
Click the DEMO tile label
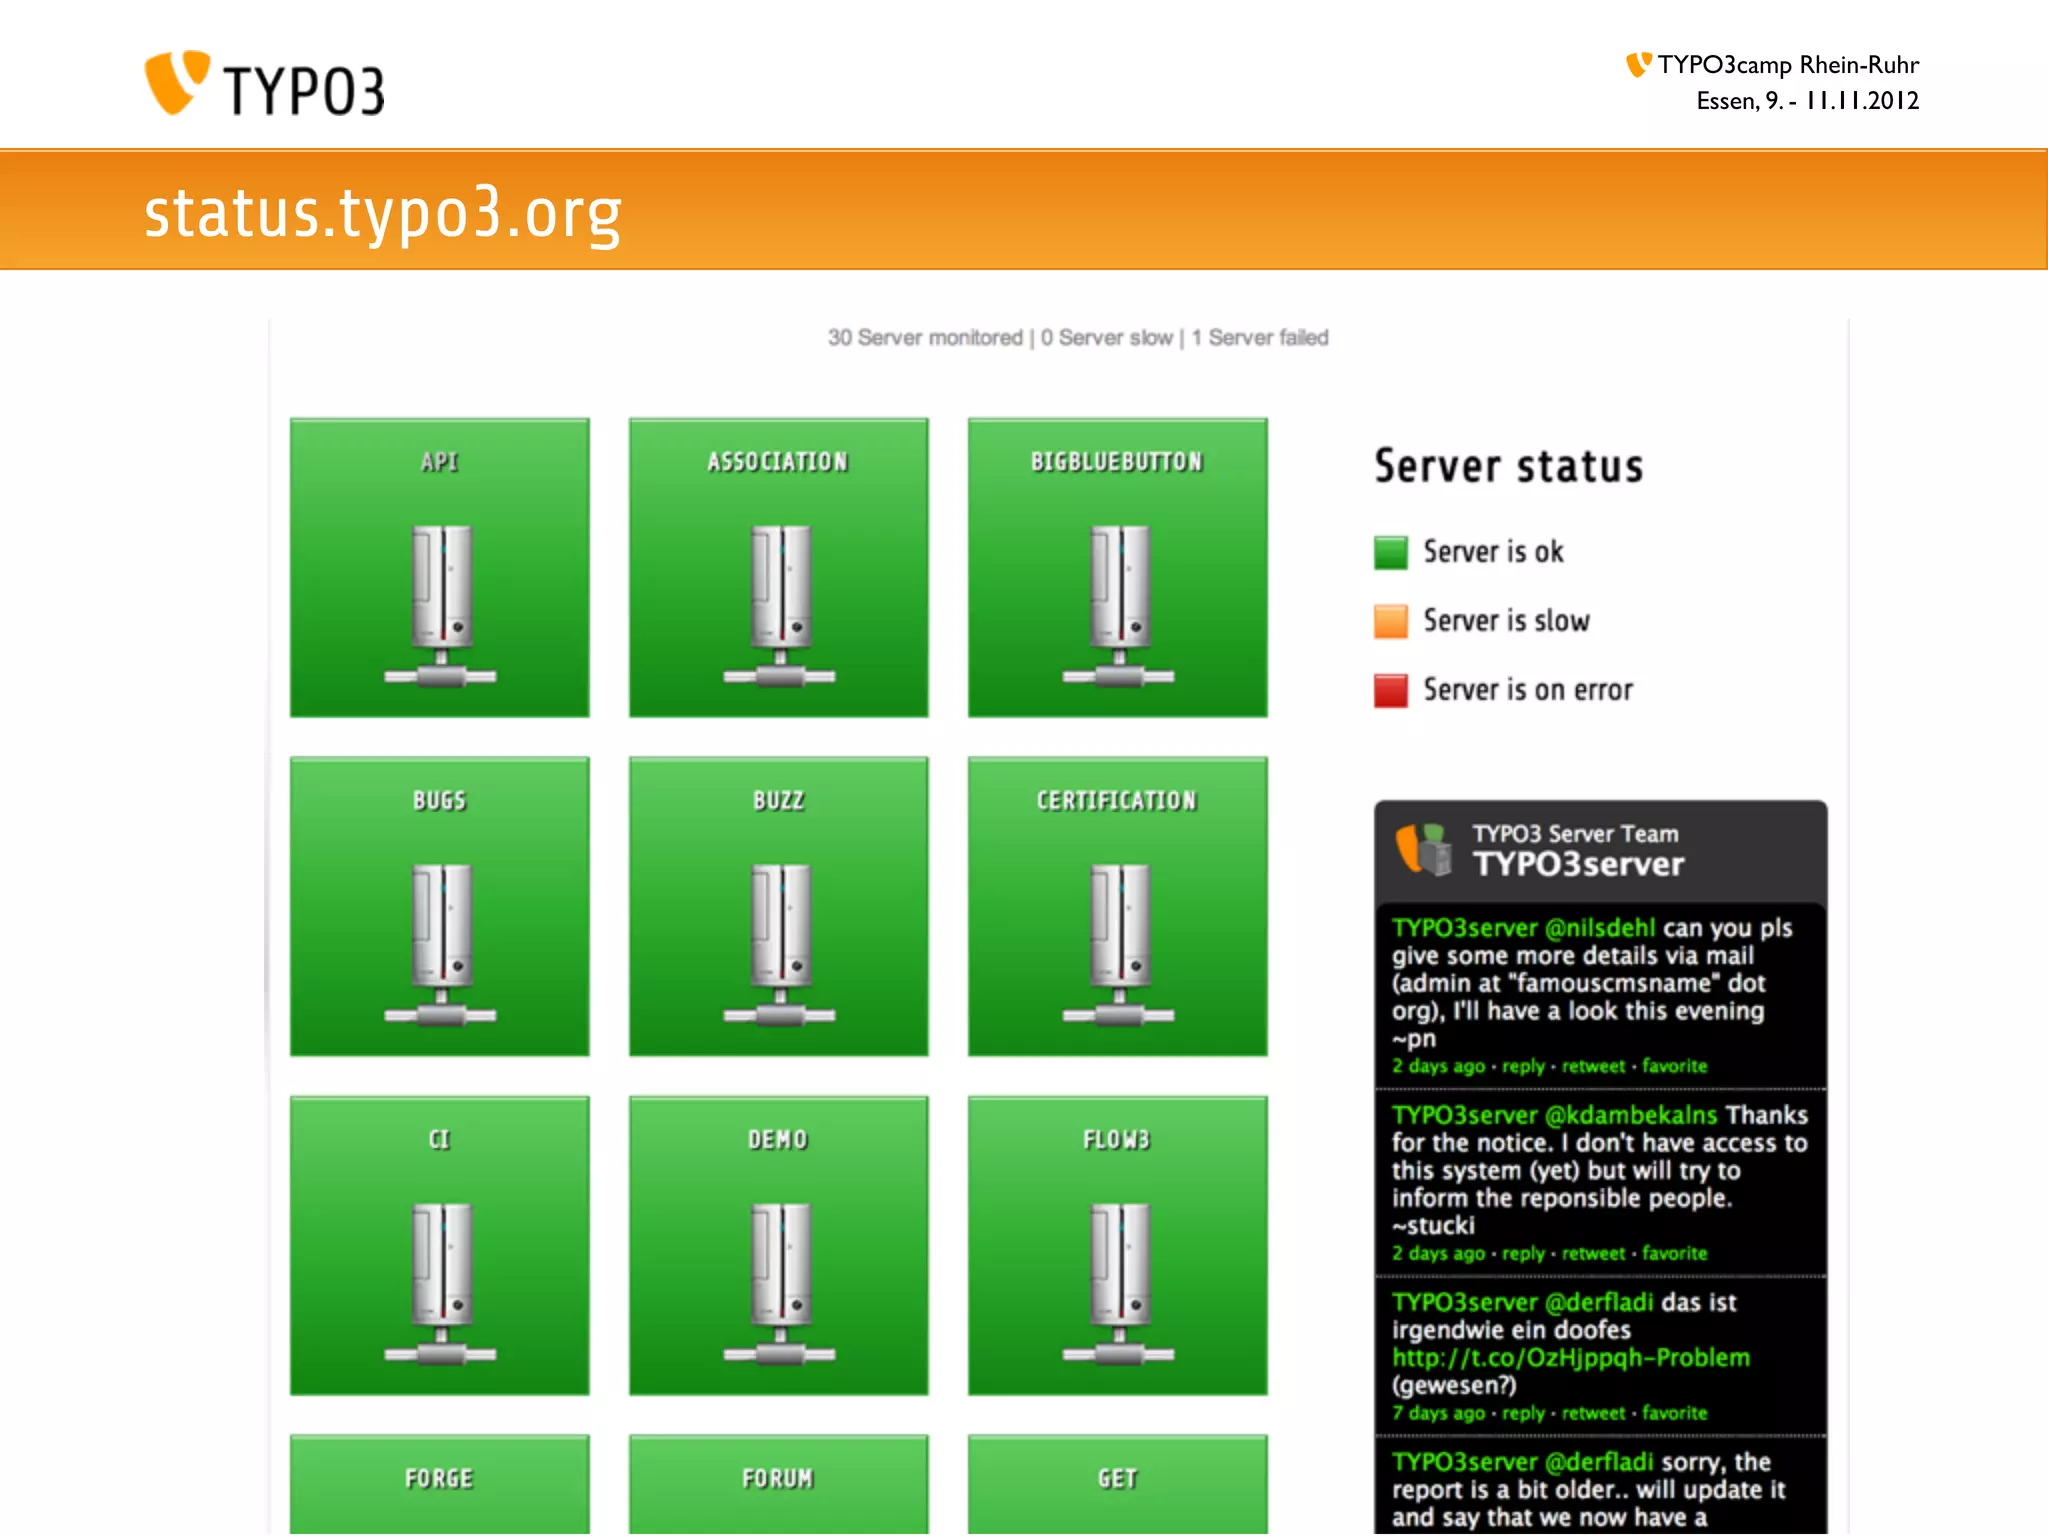pos(778,1140)
